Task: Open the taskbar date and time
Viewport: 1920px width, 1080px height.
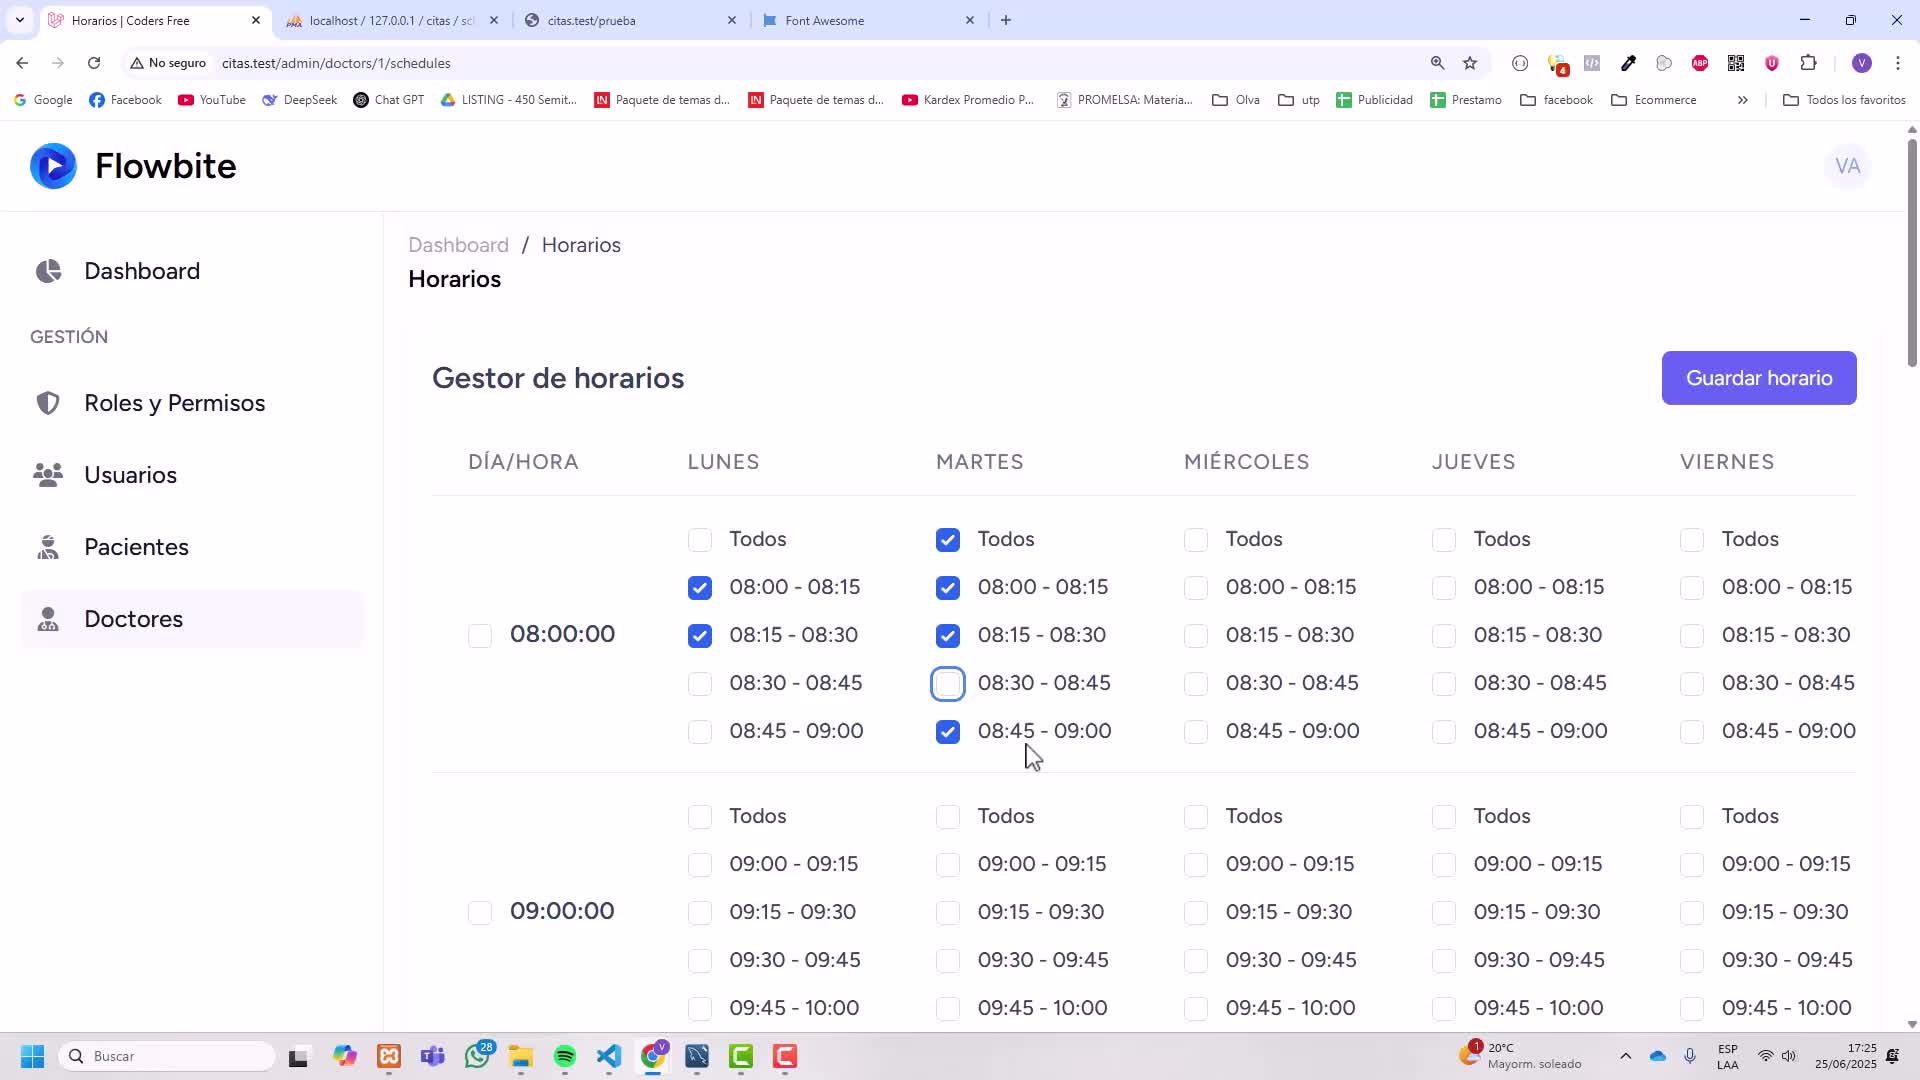Action: tap(1846, 1056)
